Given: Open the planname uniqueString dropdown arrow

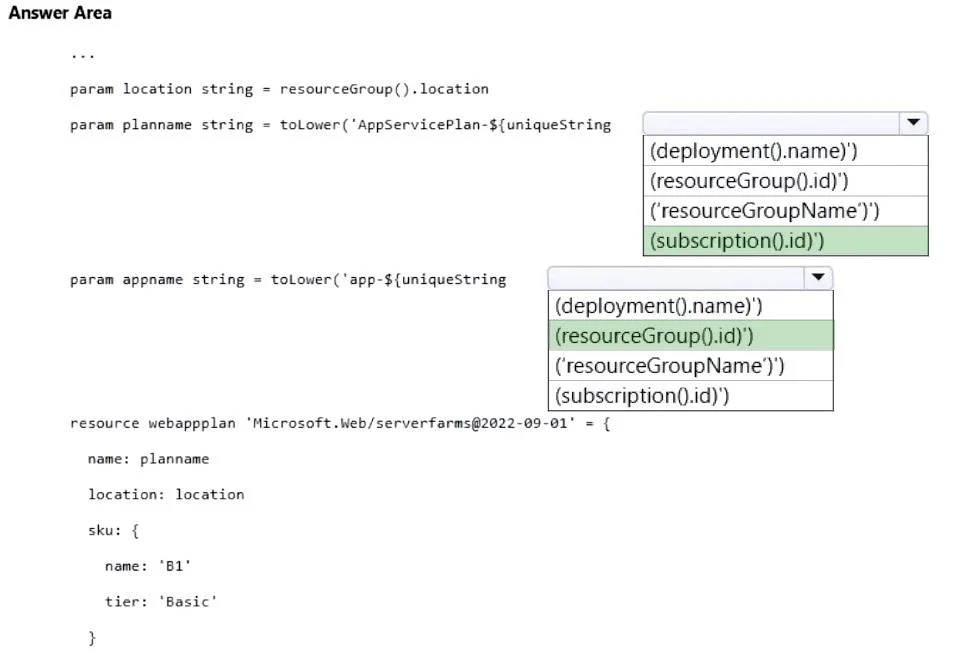Looking at the screenshot, I should click(x=913, y=123).
